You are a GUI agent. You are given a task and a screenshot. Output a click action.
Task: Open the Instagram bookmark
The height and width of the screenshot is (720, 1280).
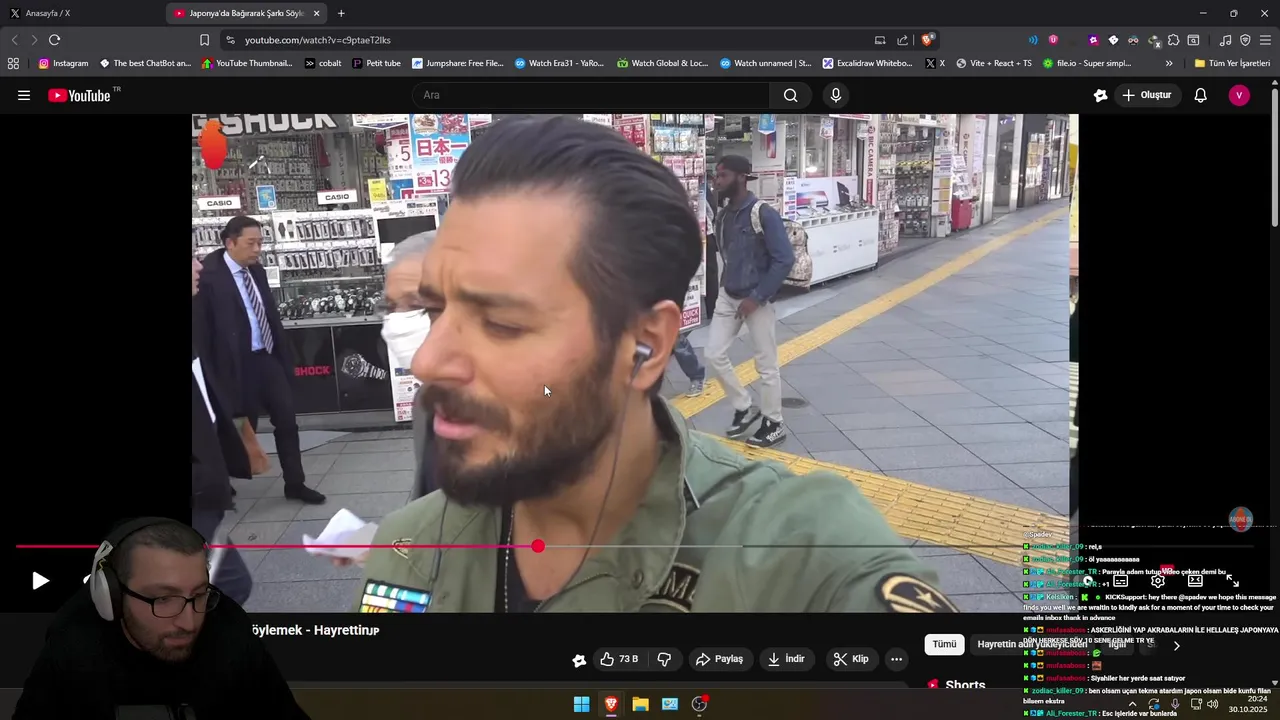coord(63,63)
